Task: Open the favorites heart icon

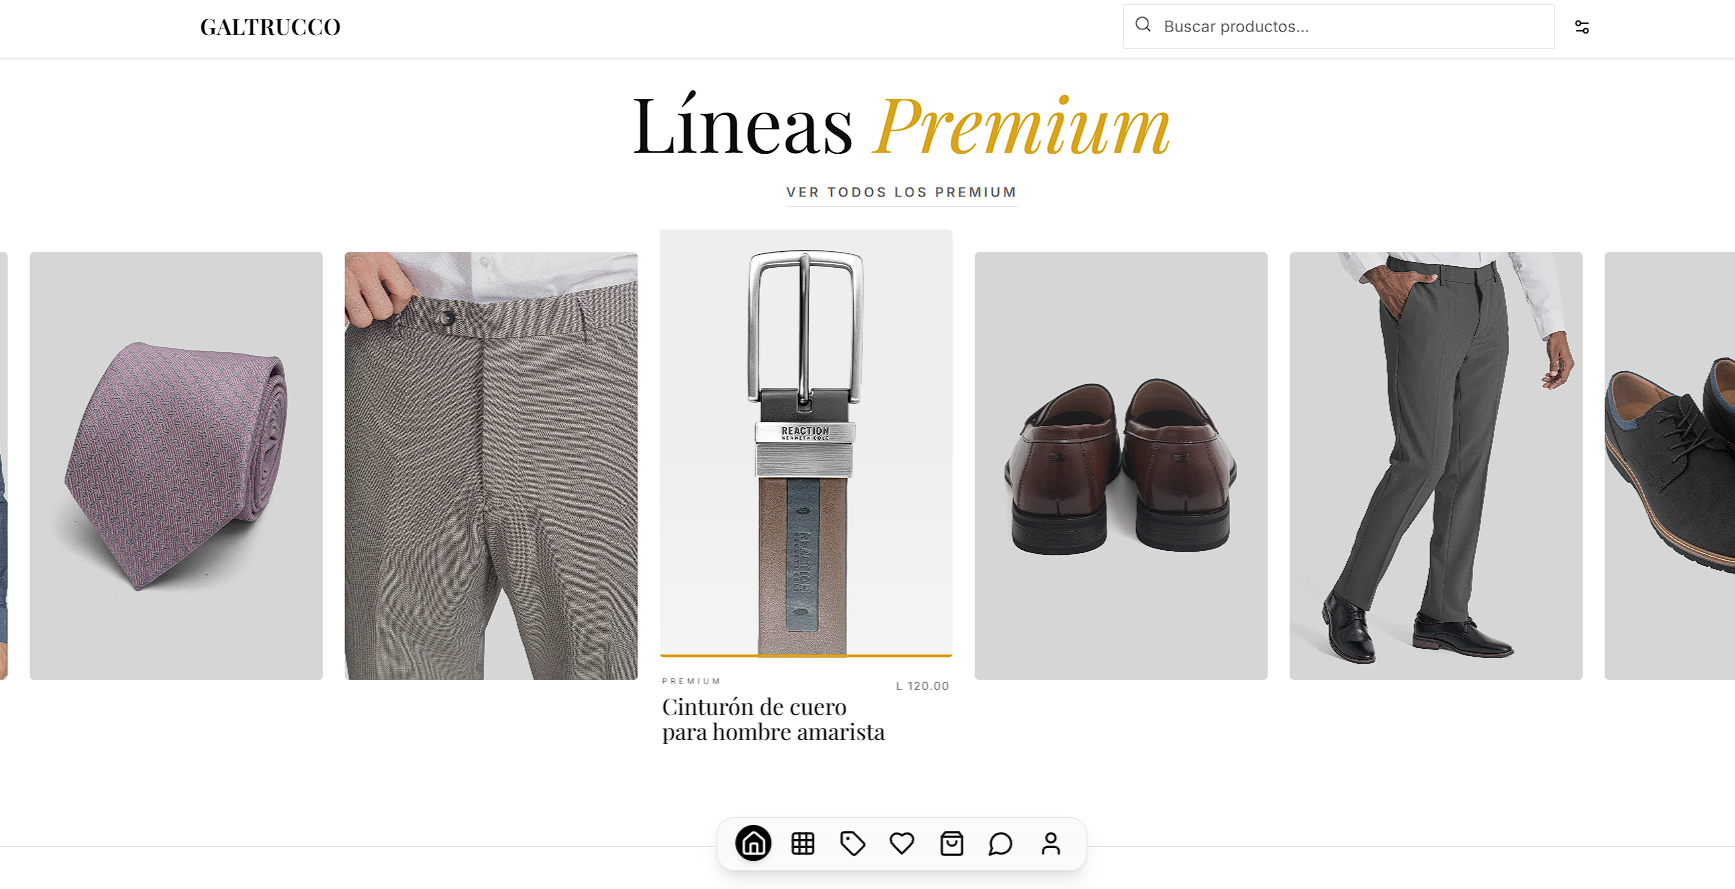Action: (902, 843)
